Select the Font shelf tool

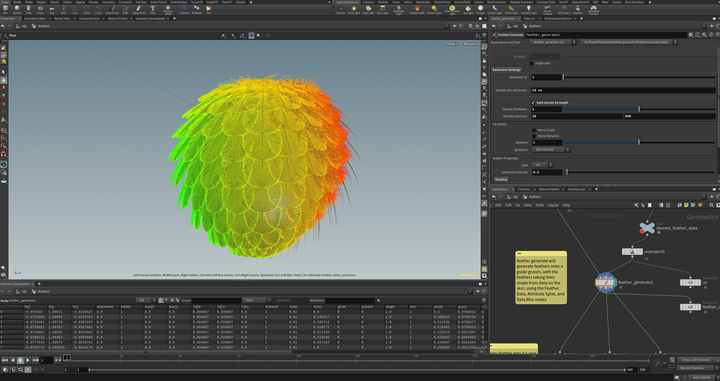[153, 10]
